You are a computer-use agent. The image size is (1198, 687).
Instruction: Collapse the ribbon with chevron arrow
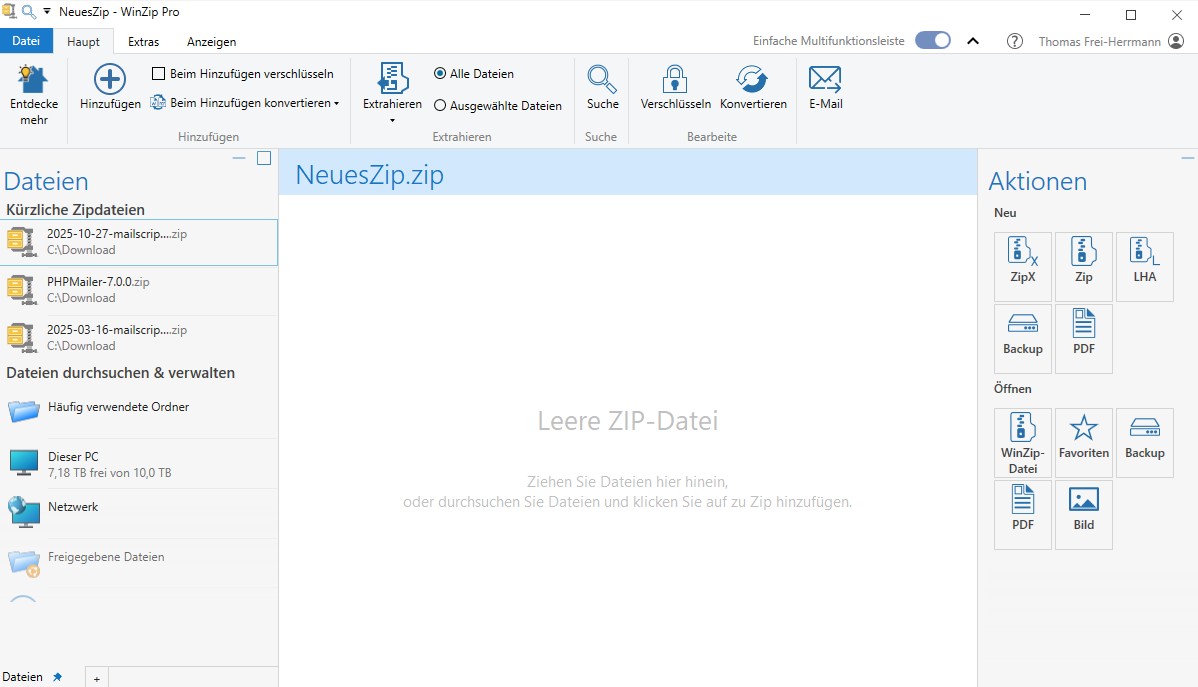[x=972, y=41]
